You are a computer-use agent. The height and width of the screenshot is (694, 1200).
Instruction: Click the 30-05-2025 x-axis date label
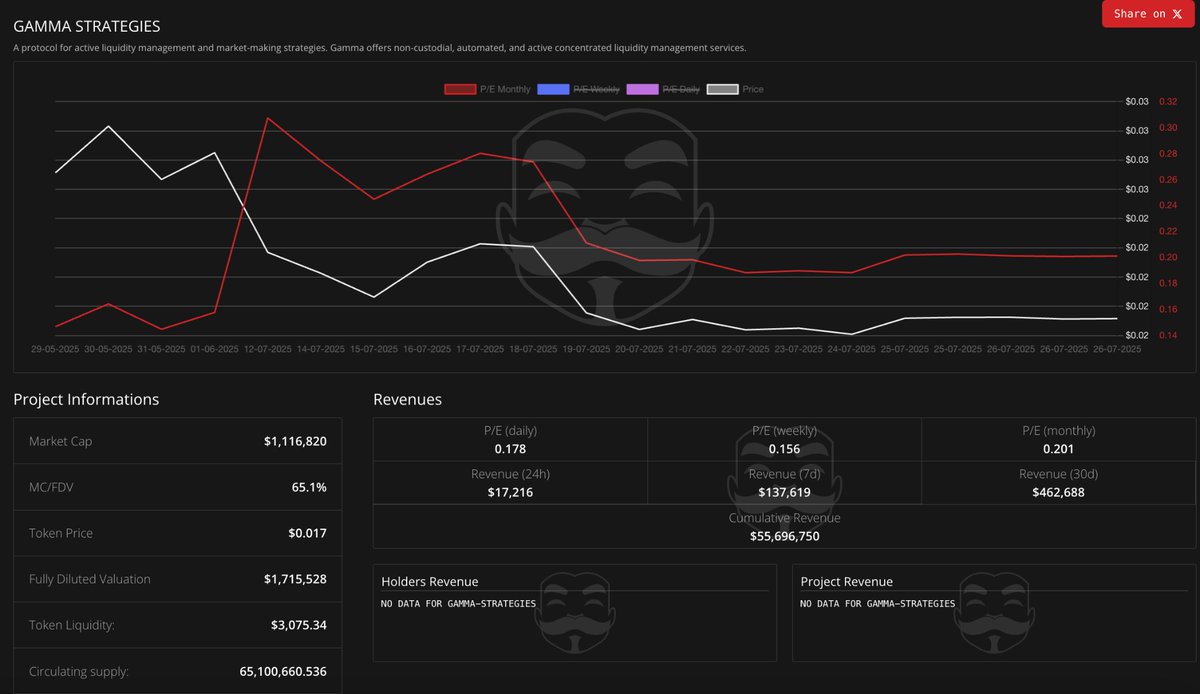tap(108, 349)
